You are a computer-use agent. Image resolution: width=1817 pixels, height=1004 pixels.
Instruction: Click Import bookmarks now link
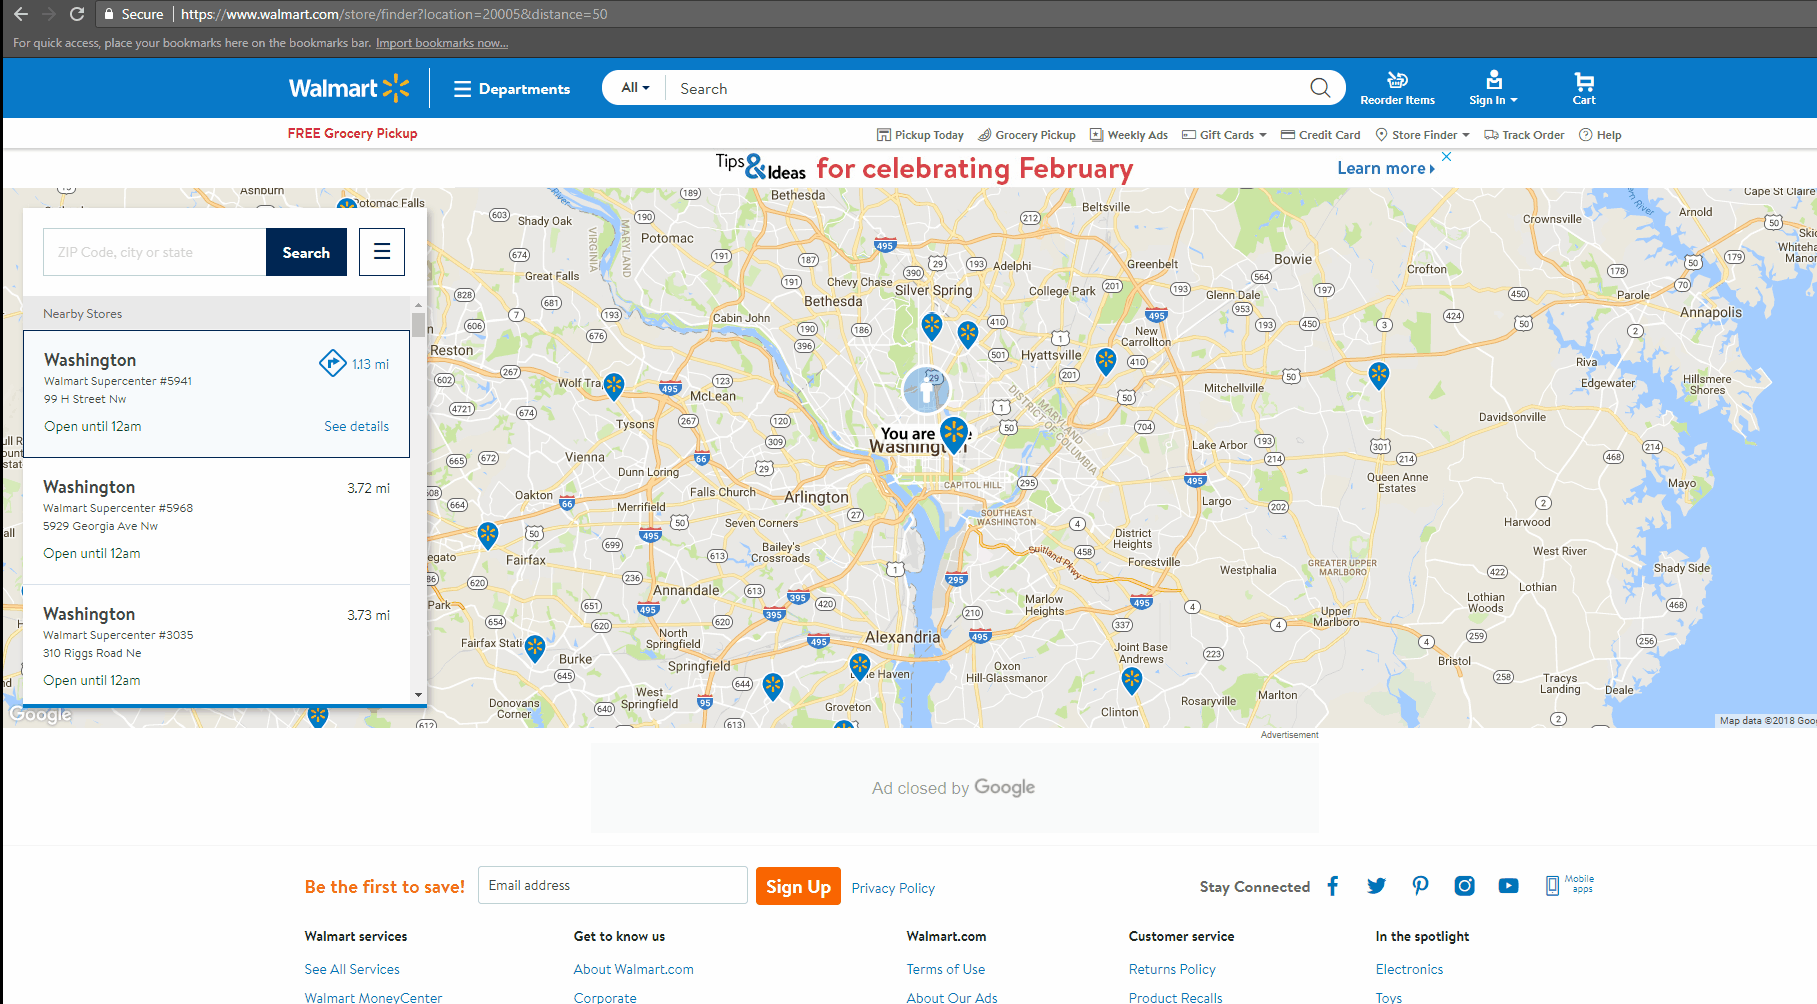pos(442,43)
